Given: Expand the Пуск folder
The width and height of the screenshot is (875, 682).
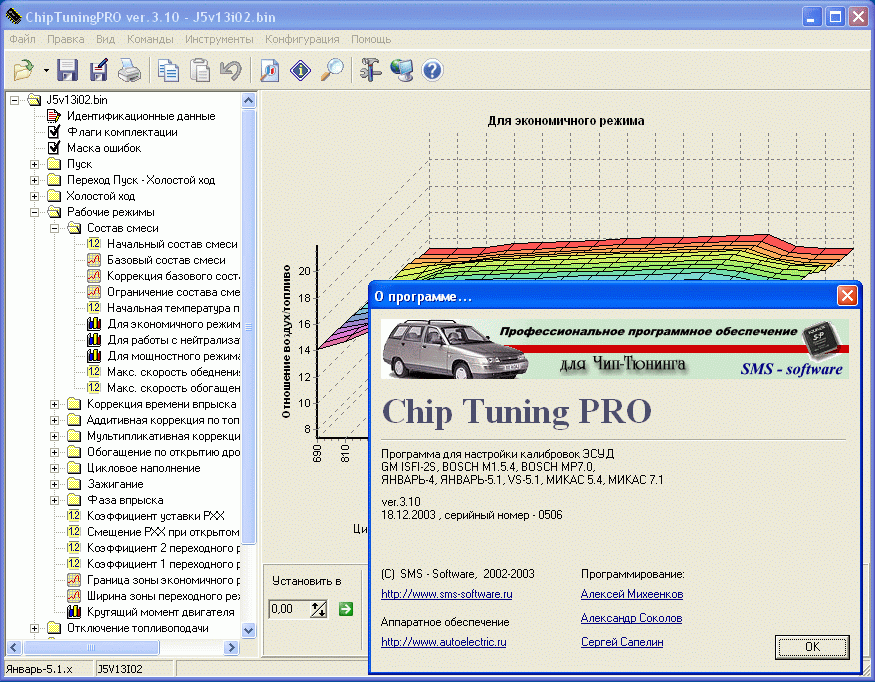Looking at the screenshot, I should [x=35, y=164].
